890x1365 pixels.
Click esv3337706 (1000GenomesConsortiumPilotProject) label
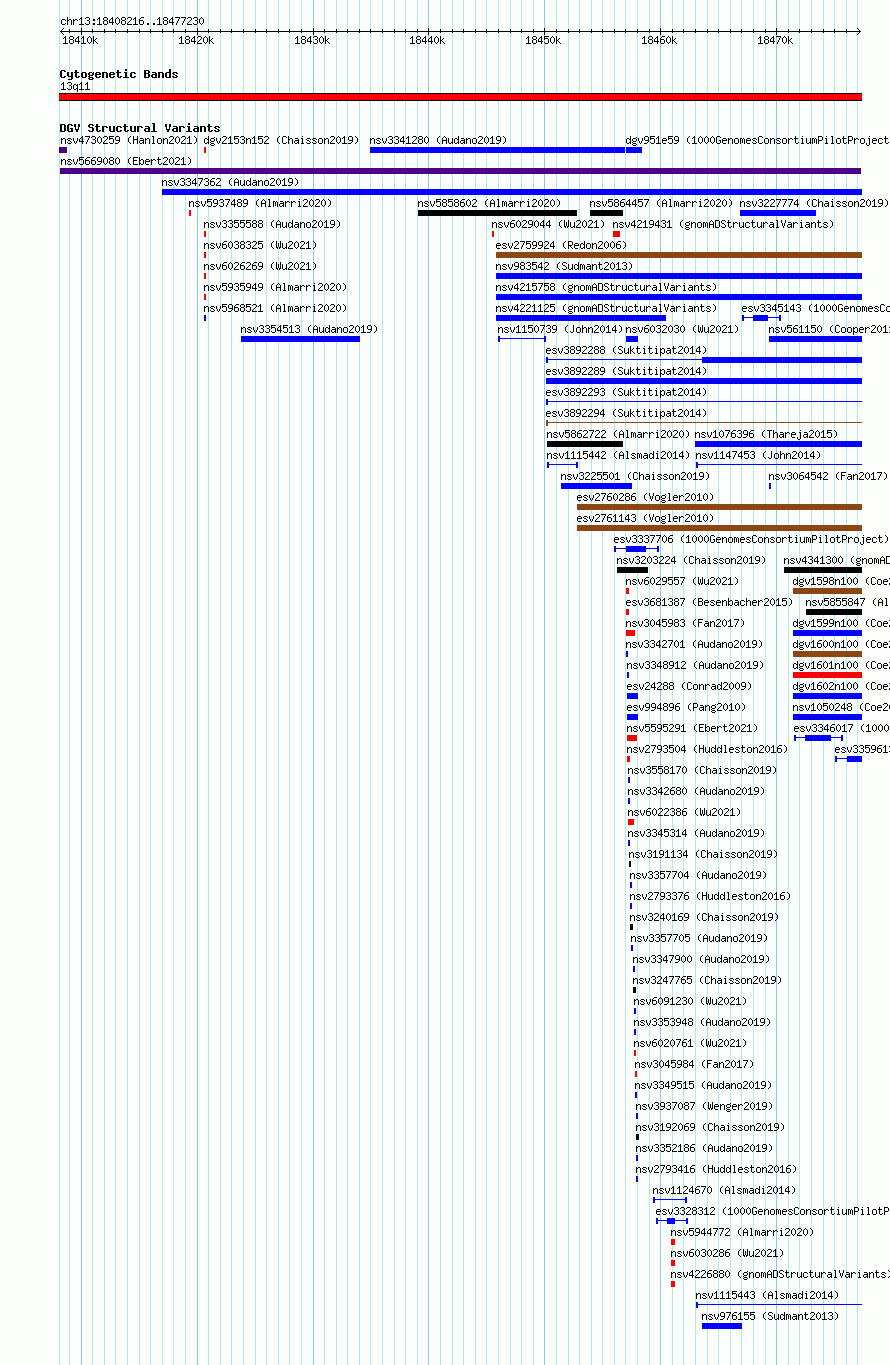(750, 539)
